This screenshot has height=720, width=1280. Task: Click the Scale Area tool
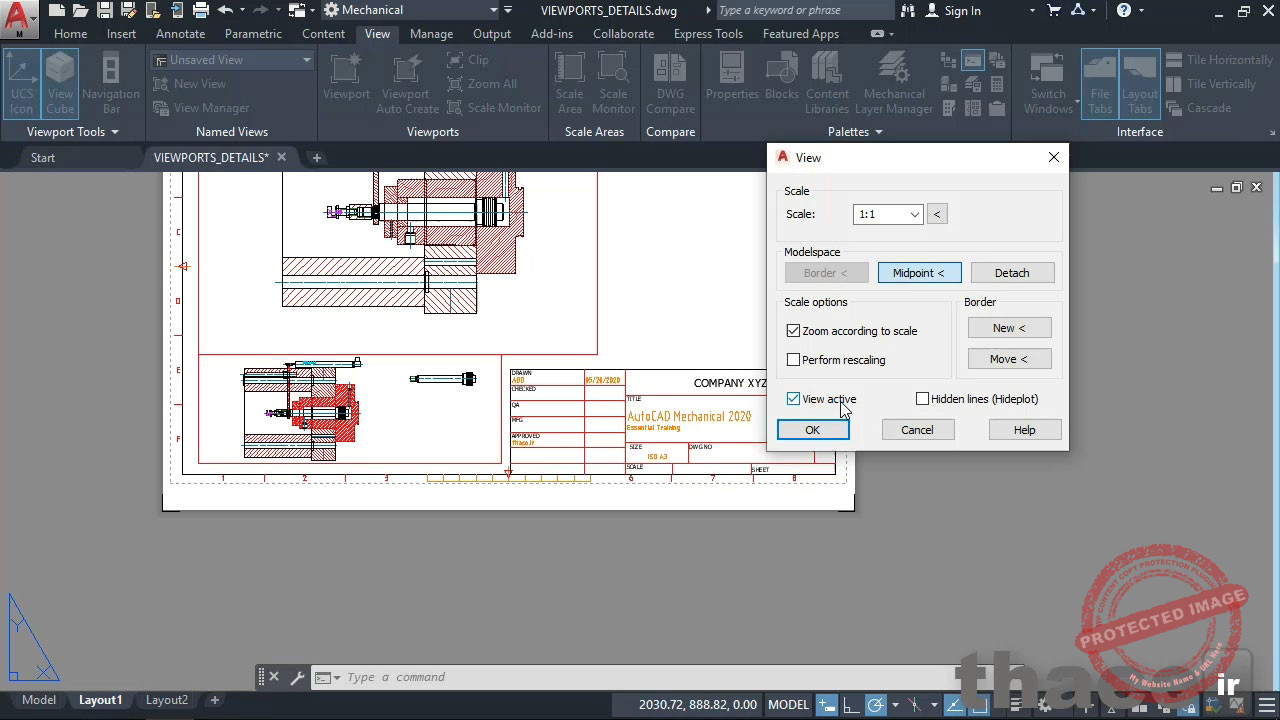point(569,83)
